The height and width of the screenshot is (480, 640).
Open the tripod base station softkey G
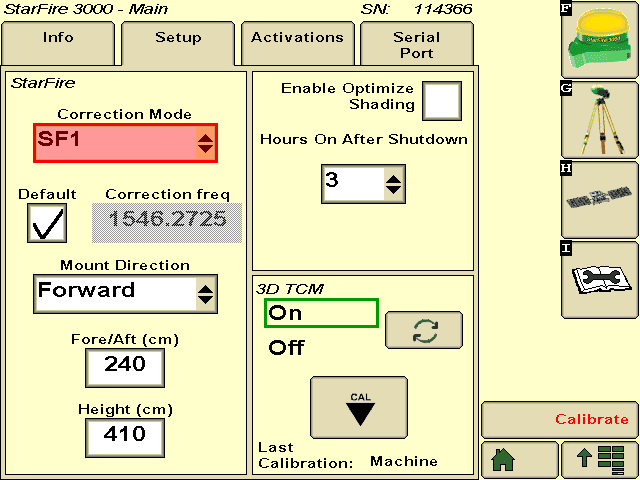(x=600, y=119)
